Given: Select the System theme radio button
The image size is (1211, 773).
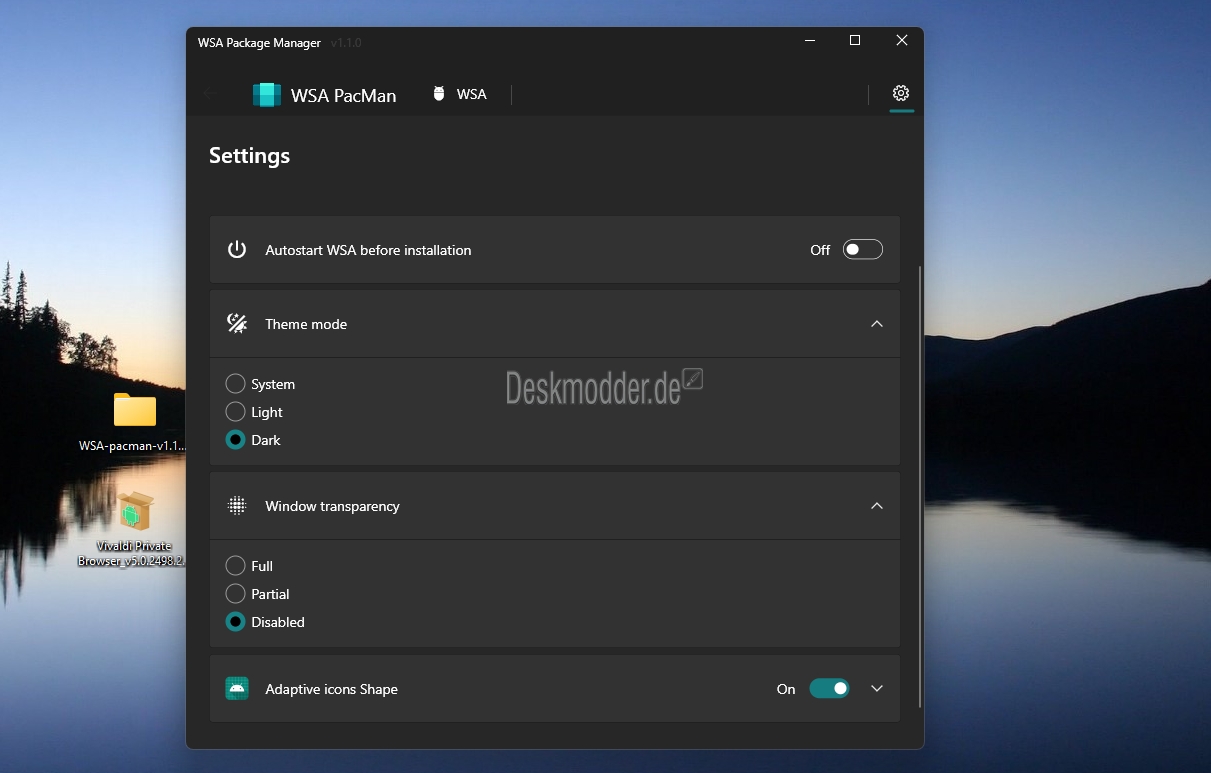Looking at the screenshot, I should pyautogui.click(x=236, y=383).
